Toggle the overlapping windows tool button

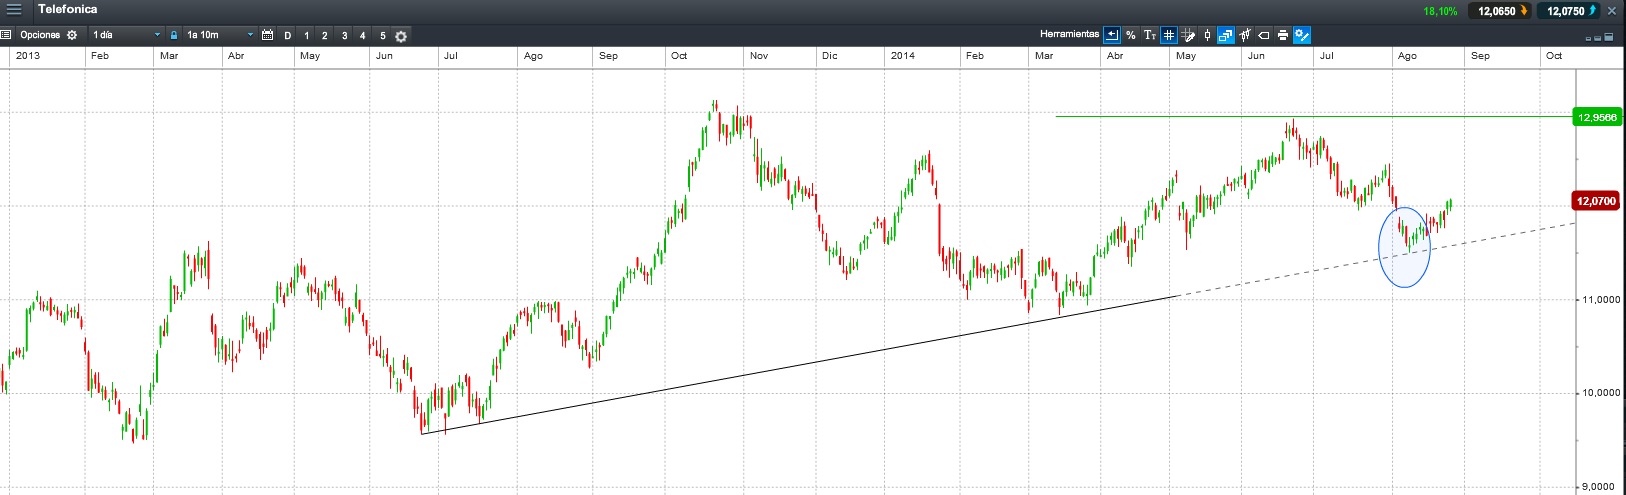pyautogui.click(x=1226, y=35)
